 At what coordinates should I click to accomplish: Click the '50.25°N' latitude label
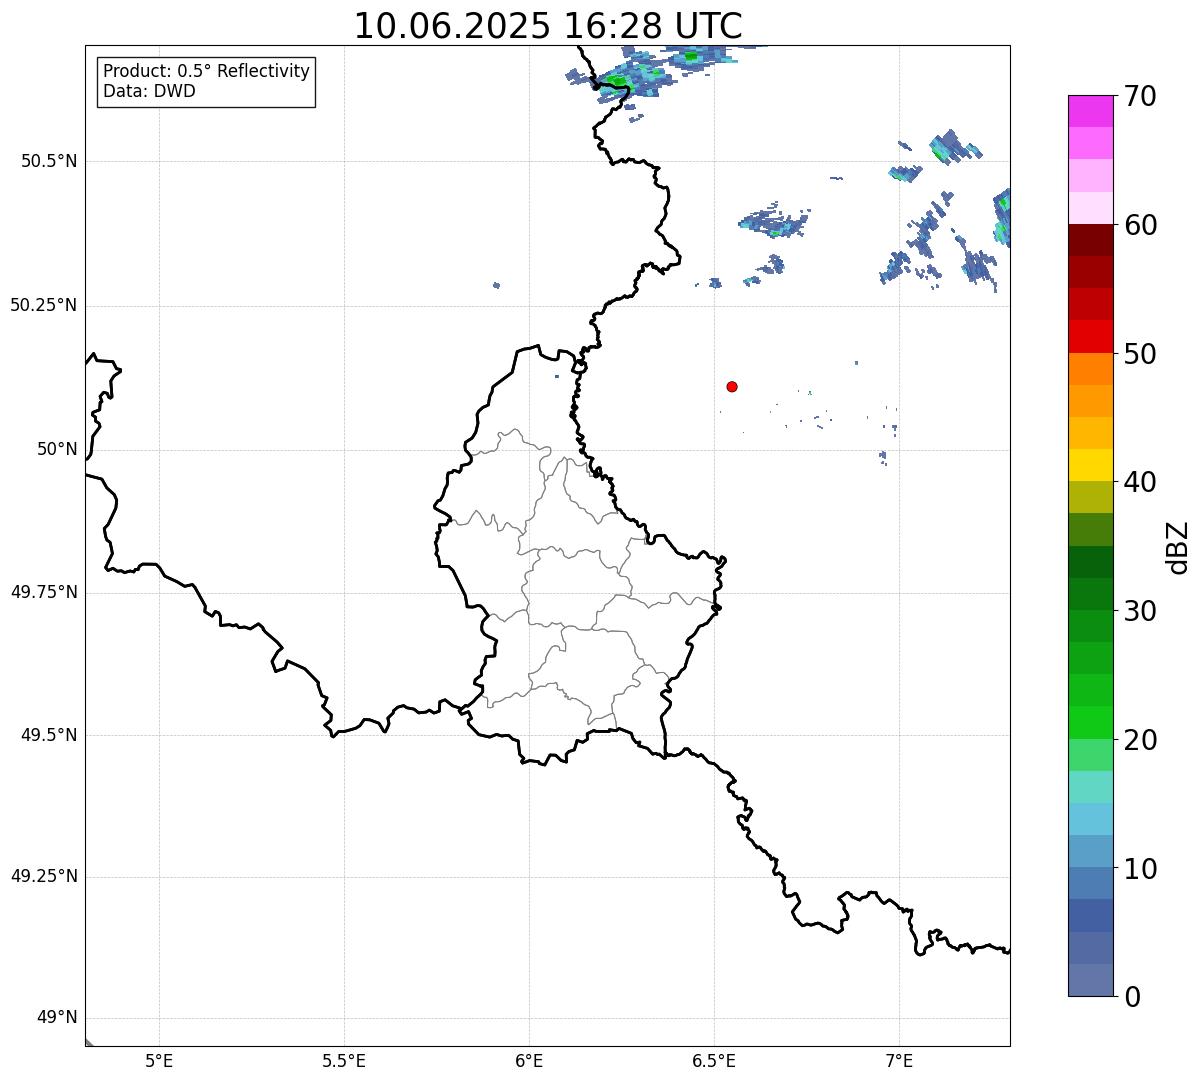coord(43,305)
